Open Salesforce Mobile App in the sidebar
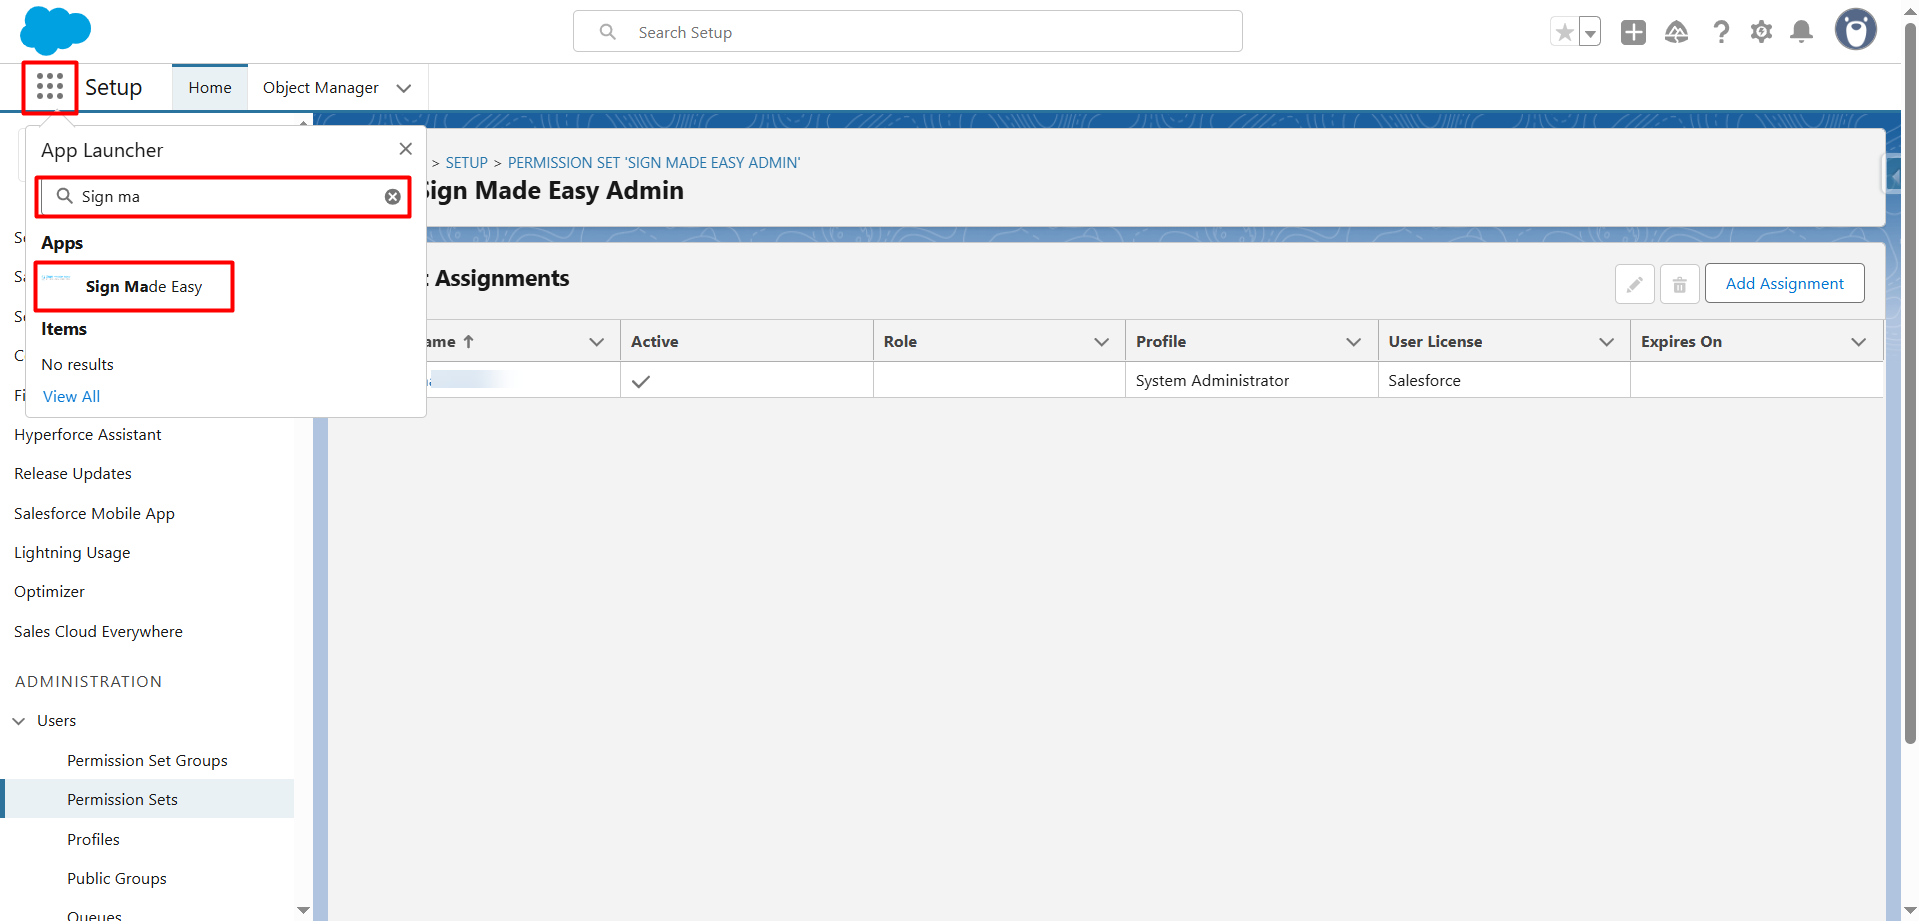 point(94,514)
